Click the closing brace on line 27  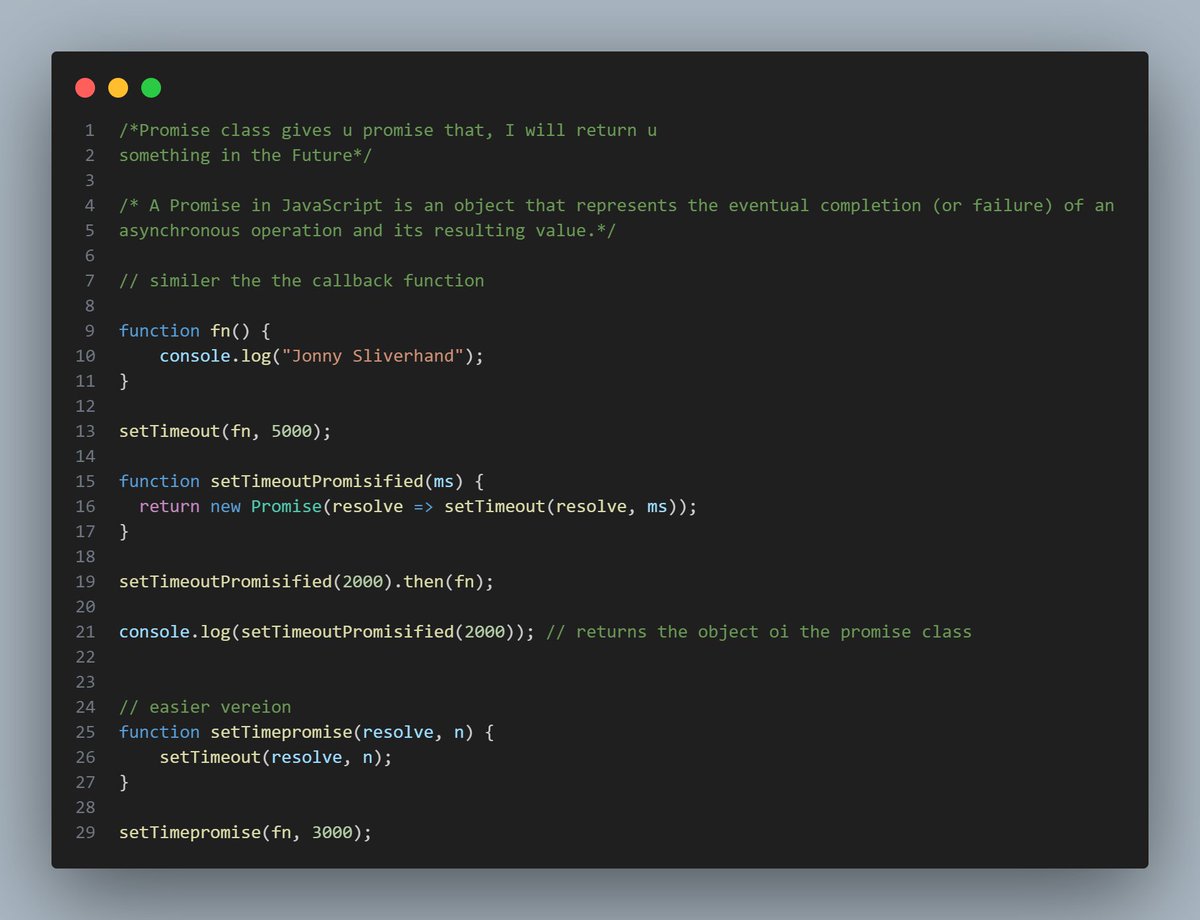click(124, 782)
